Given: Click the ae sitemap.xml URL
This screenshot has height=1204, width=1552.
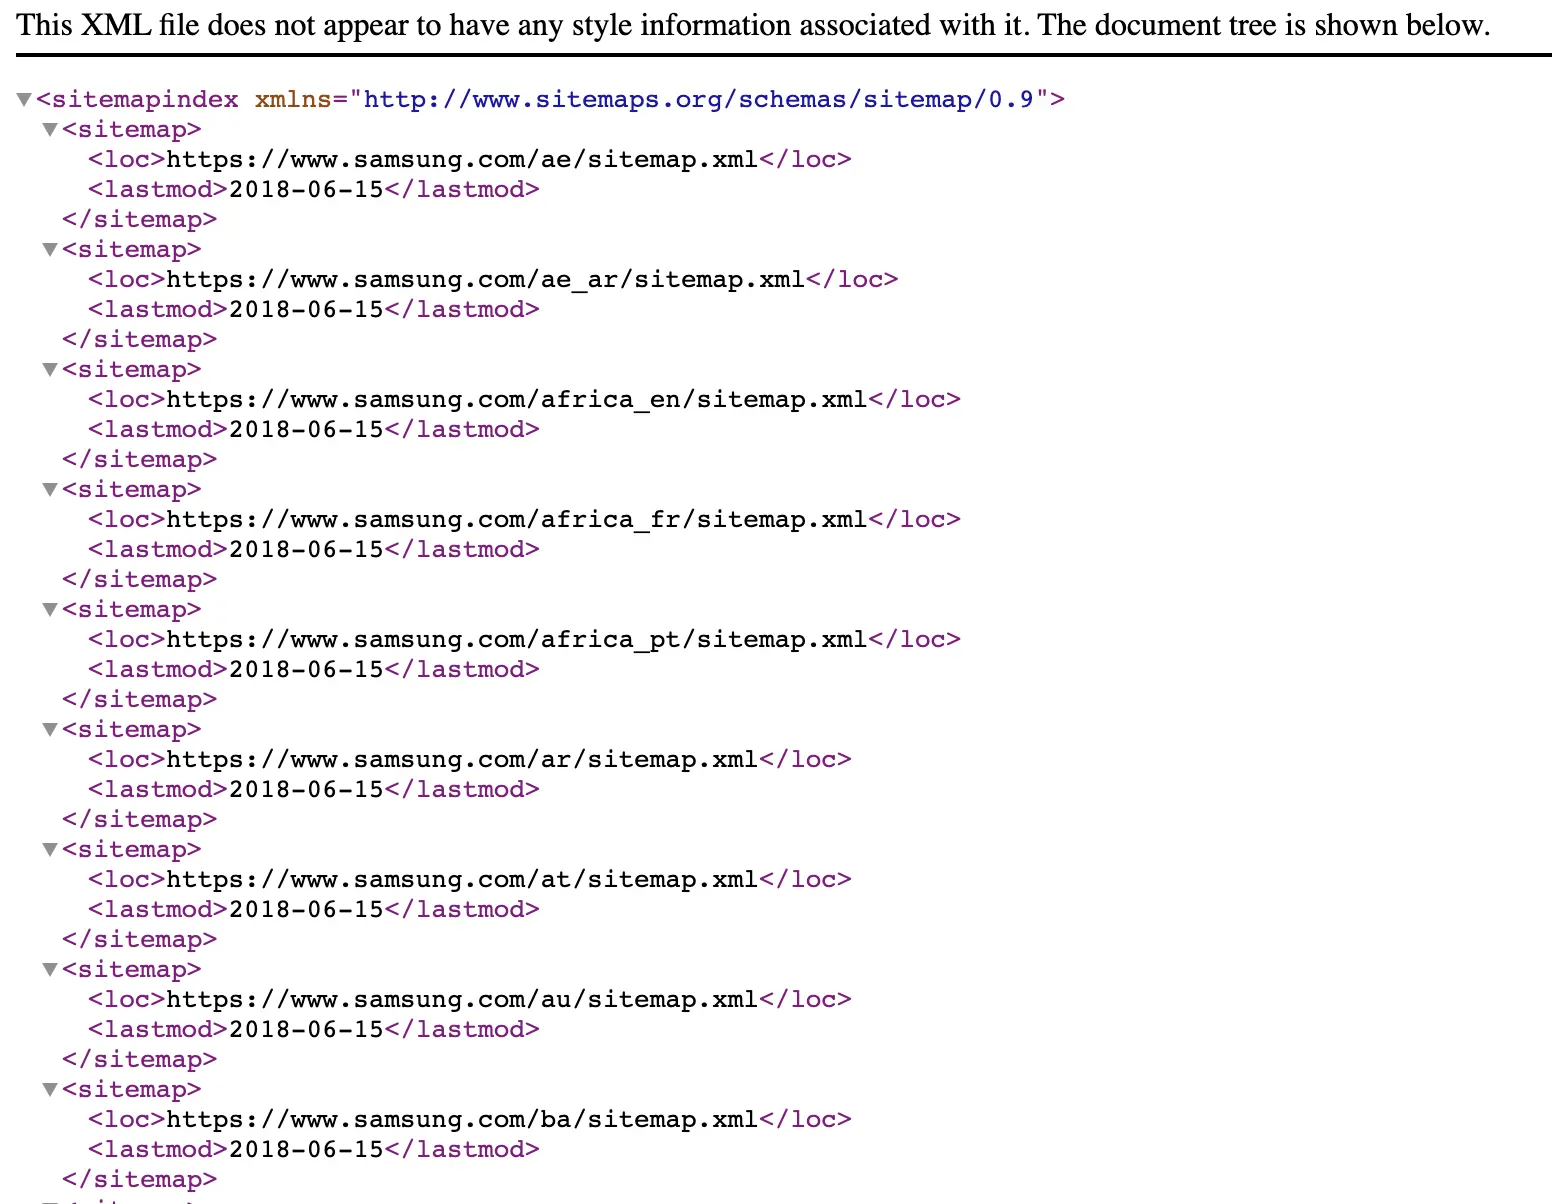Looking at the screenshot, I should 462,159.
